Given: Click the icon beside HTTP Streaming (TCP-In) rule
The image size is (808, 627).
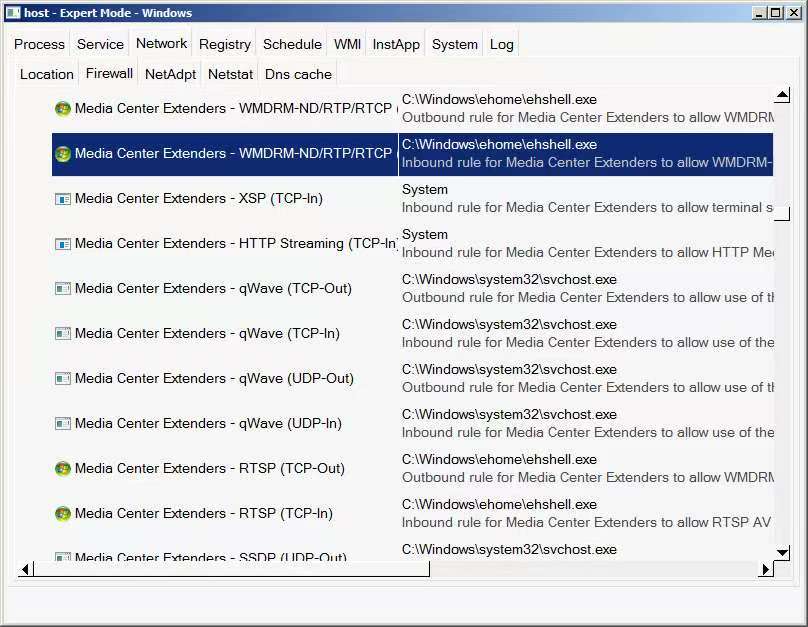Looking at the screenshot, I should [x=63, y=244].
